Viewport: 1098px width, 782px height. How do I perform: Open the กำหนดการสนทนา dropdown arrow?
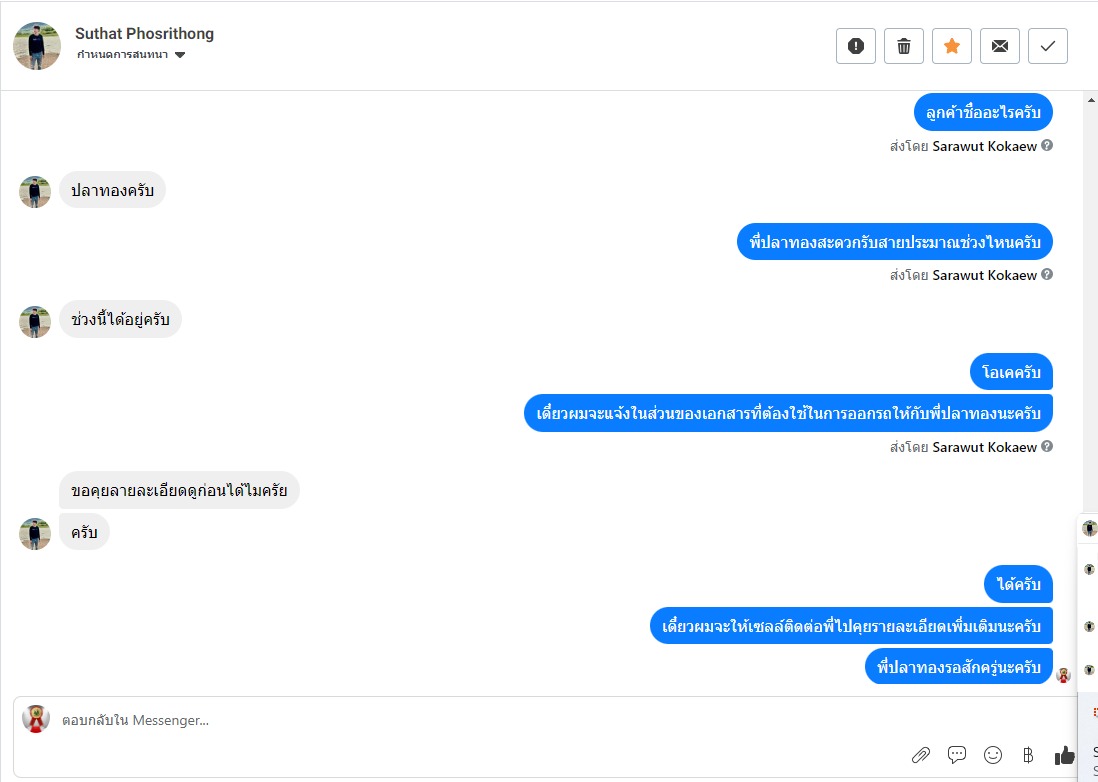point(180,55)
